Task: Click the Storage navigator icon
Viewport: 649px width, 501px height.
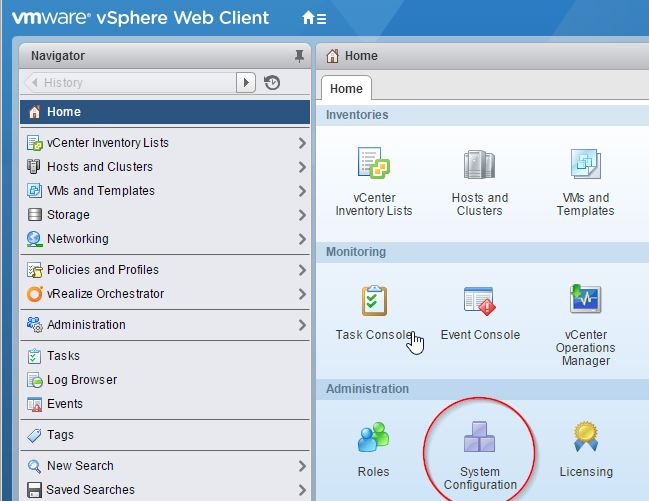Action: click(x=34, y=214)
